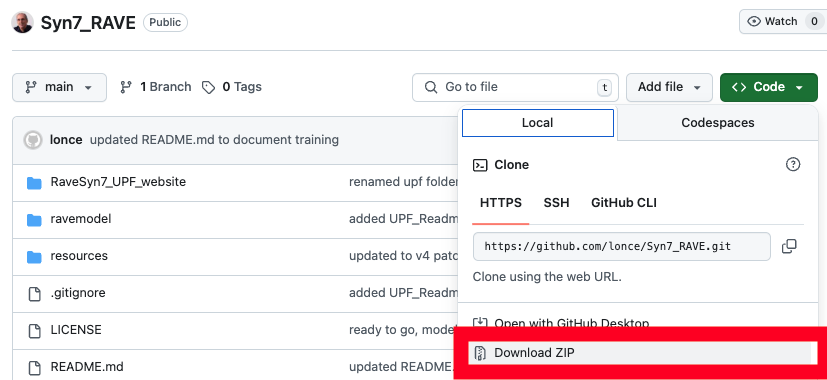
Task: Select the Local tab
Action: pos(538,123)
